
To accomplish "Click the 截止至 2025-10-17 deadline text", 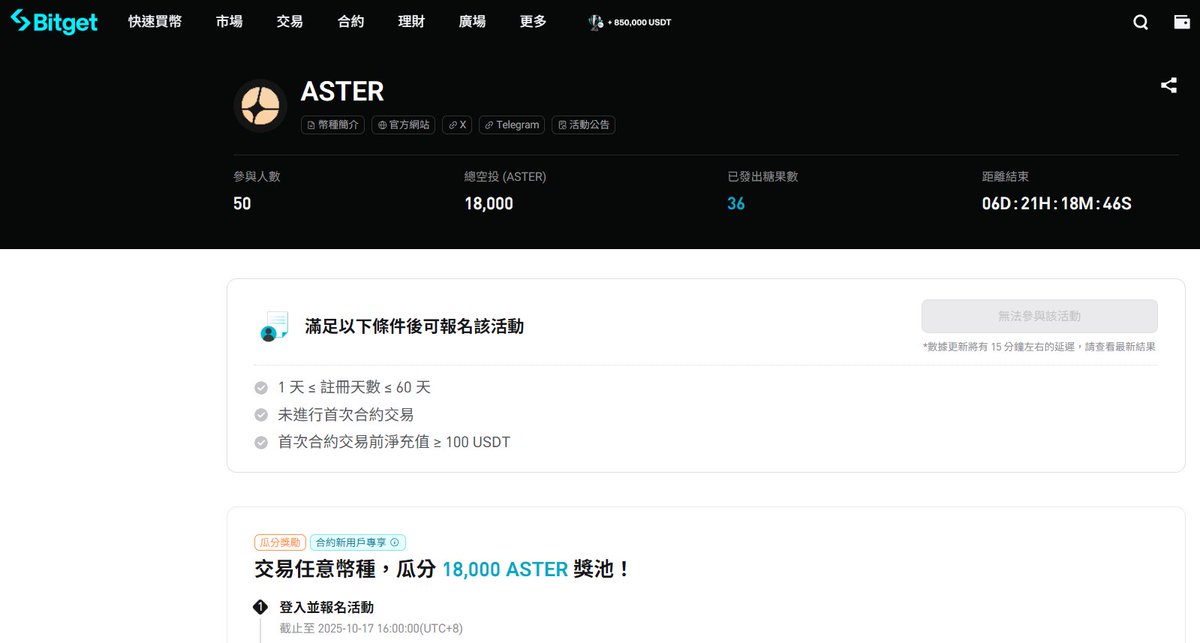I will pos(371,628).
